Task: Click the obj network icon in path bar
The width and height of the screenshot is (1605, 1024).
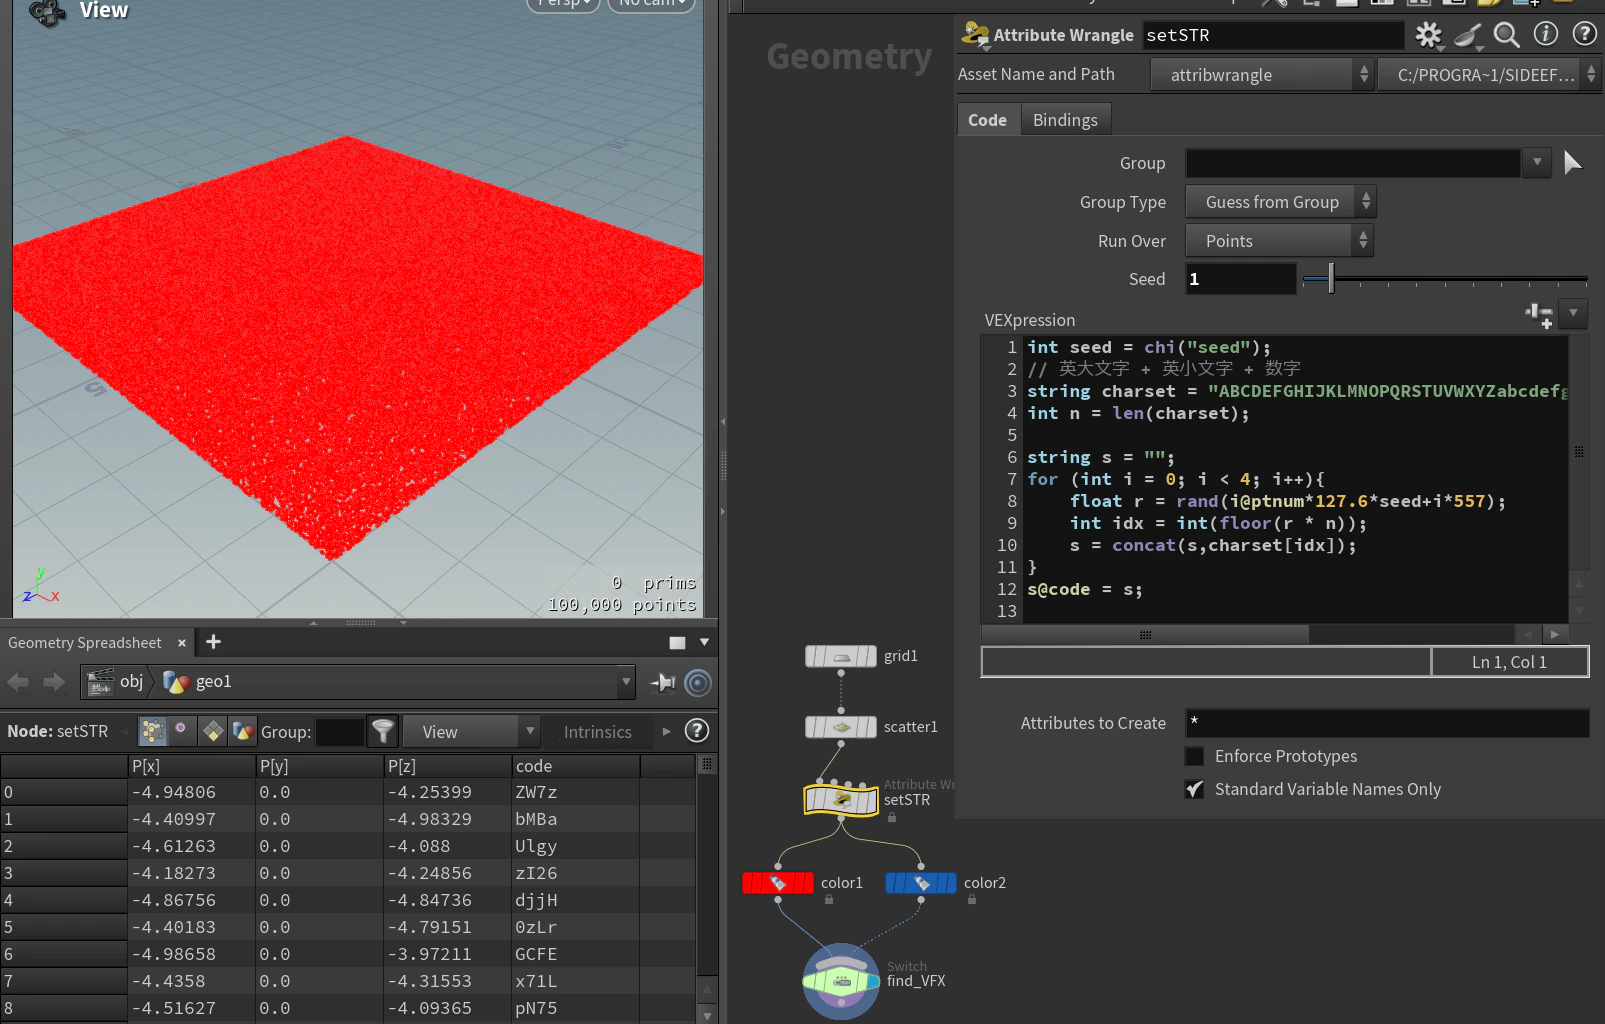Action: pos(100,682)
